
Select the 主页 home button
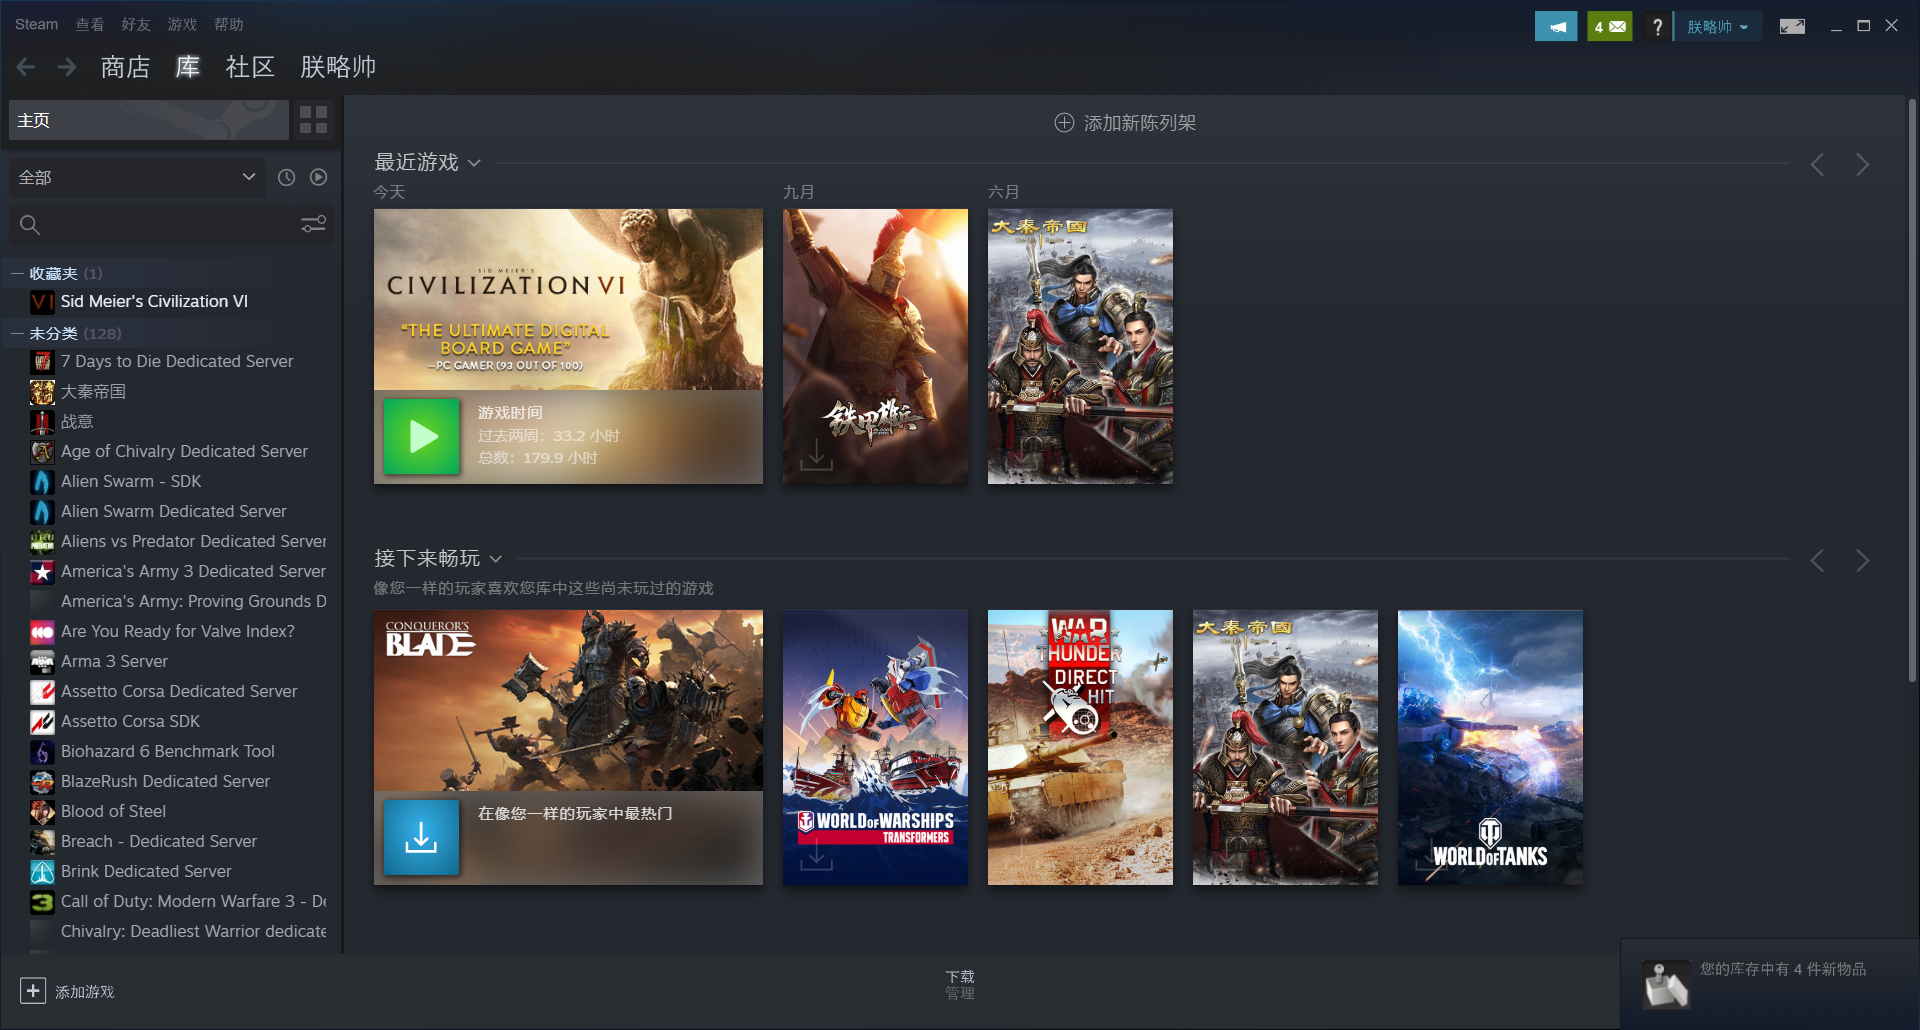tap(149, 120)
